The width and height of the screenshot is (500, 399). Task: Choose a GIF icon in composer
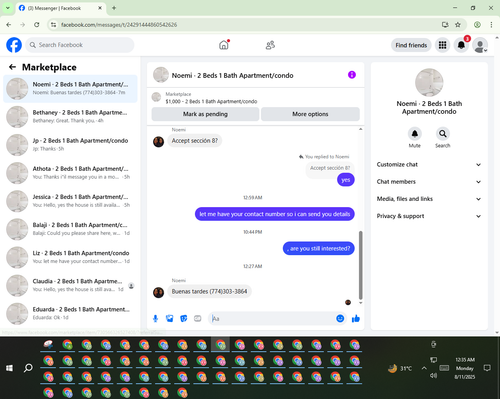click(x=198, y=319)
